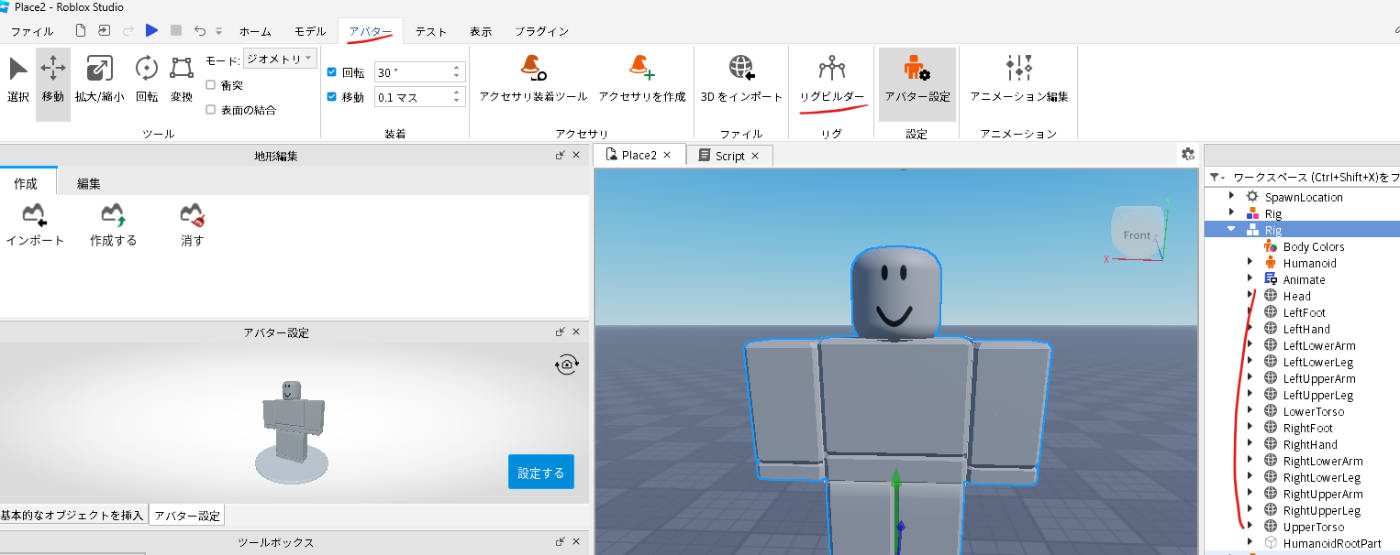Viewport: 1400px width, 555px height.
Task: Create a new file from quick access
Action: 81,31
